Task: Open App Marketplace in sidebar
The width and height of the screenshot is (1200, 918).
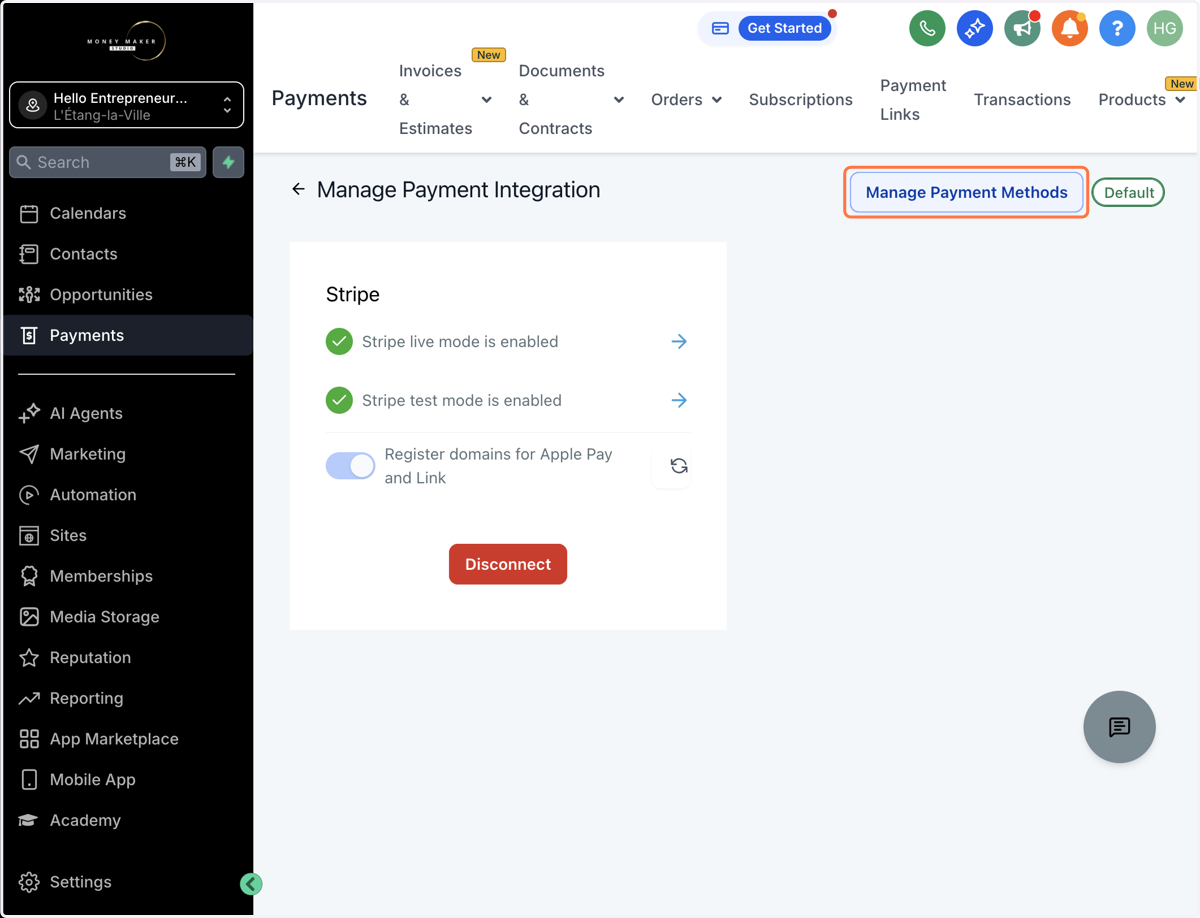Action: click(x=127, y=739)
